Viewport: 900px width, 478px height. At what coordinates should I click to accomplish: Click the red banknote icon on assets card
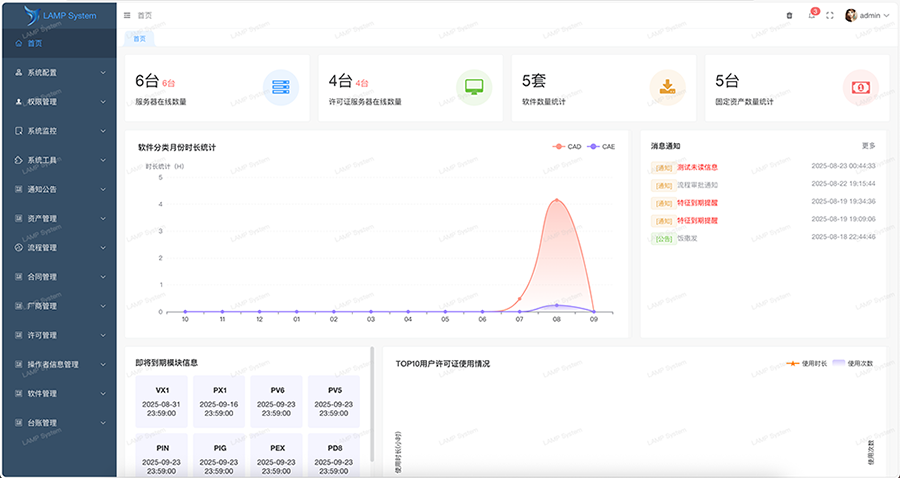point(860,88)
